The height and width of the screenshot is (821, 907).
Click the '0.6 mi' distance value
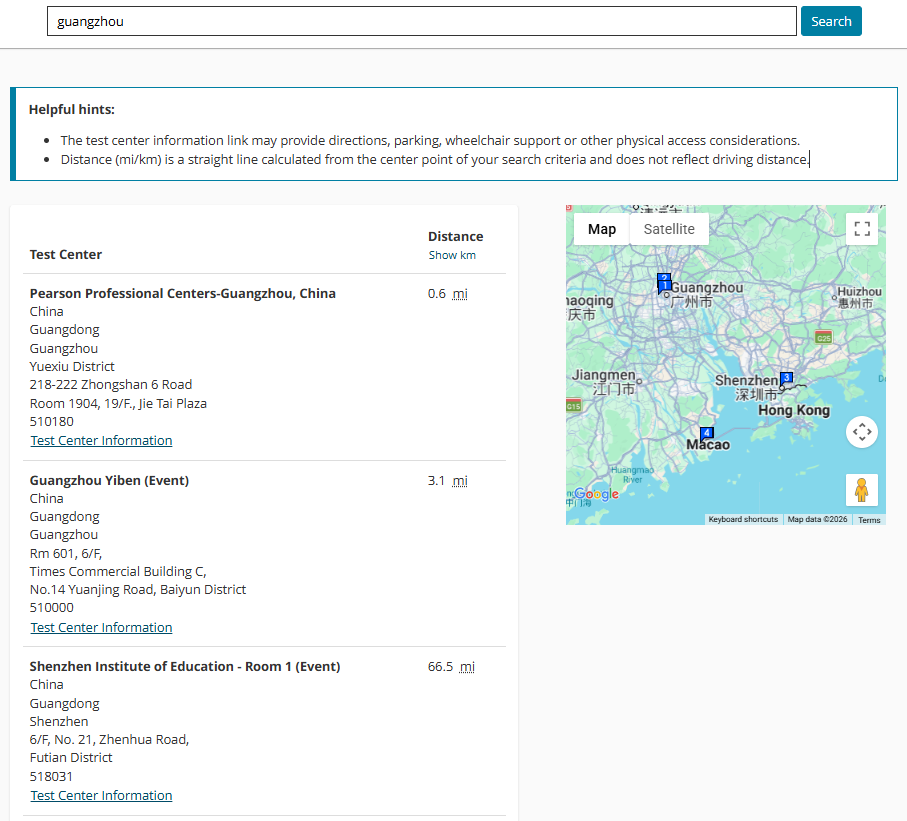(x=448, y=294)
